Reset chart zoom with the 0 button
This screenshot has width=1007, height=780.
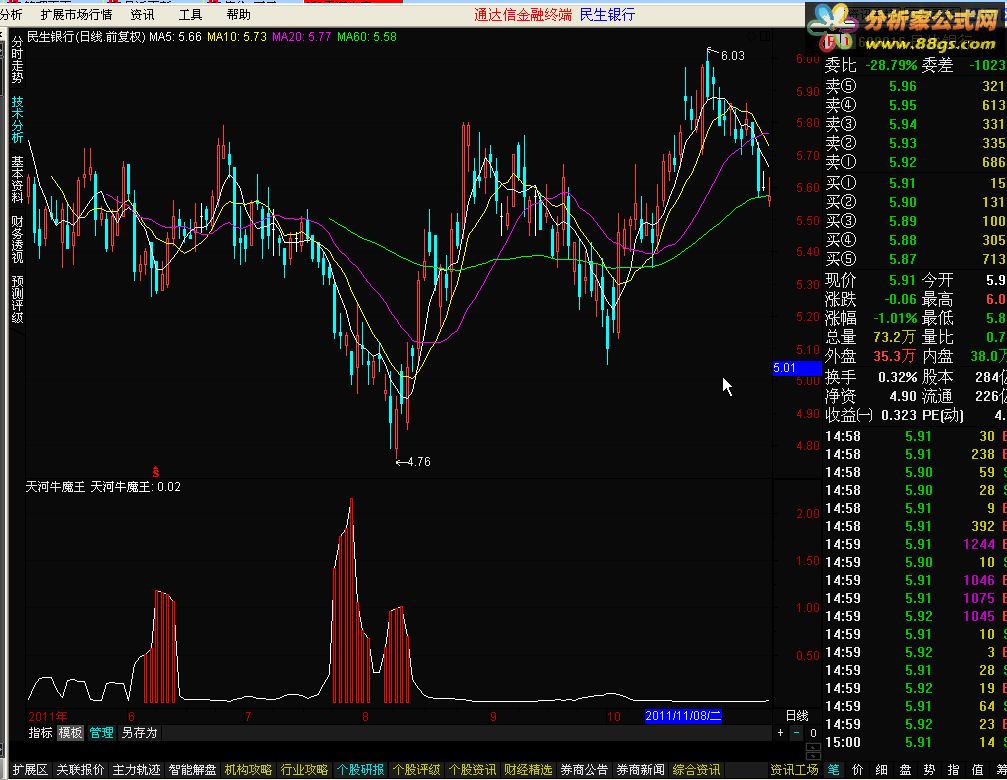(x=813, y=732)
